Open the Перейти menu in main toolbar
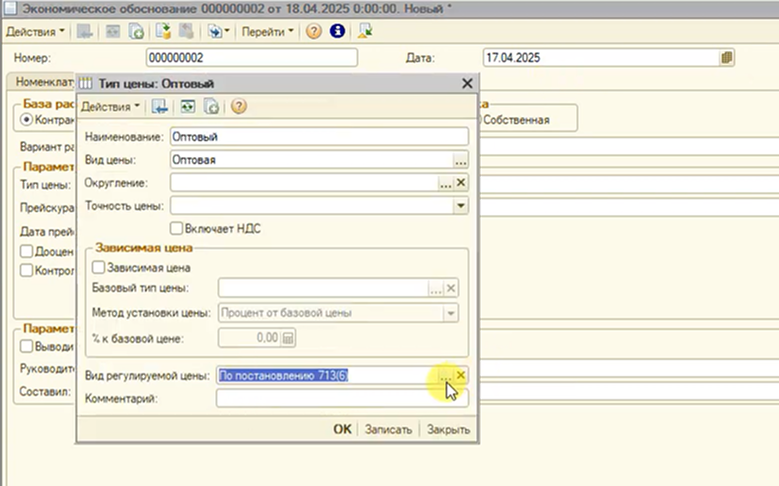The image size is (779, 486). (267, 32)
